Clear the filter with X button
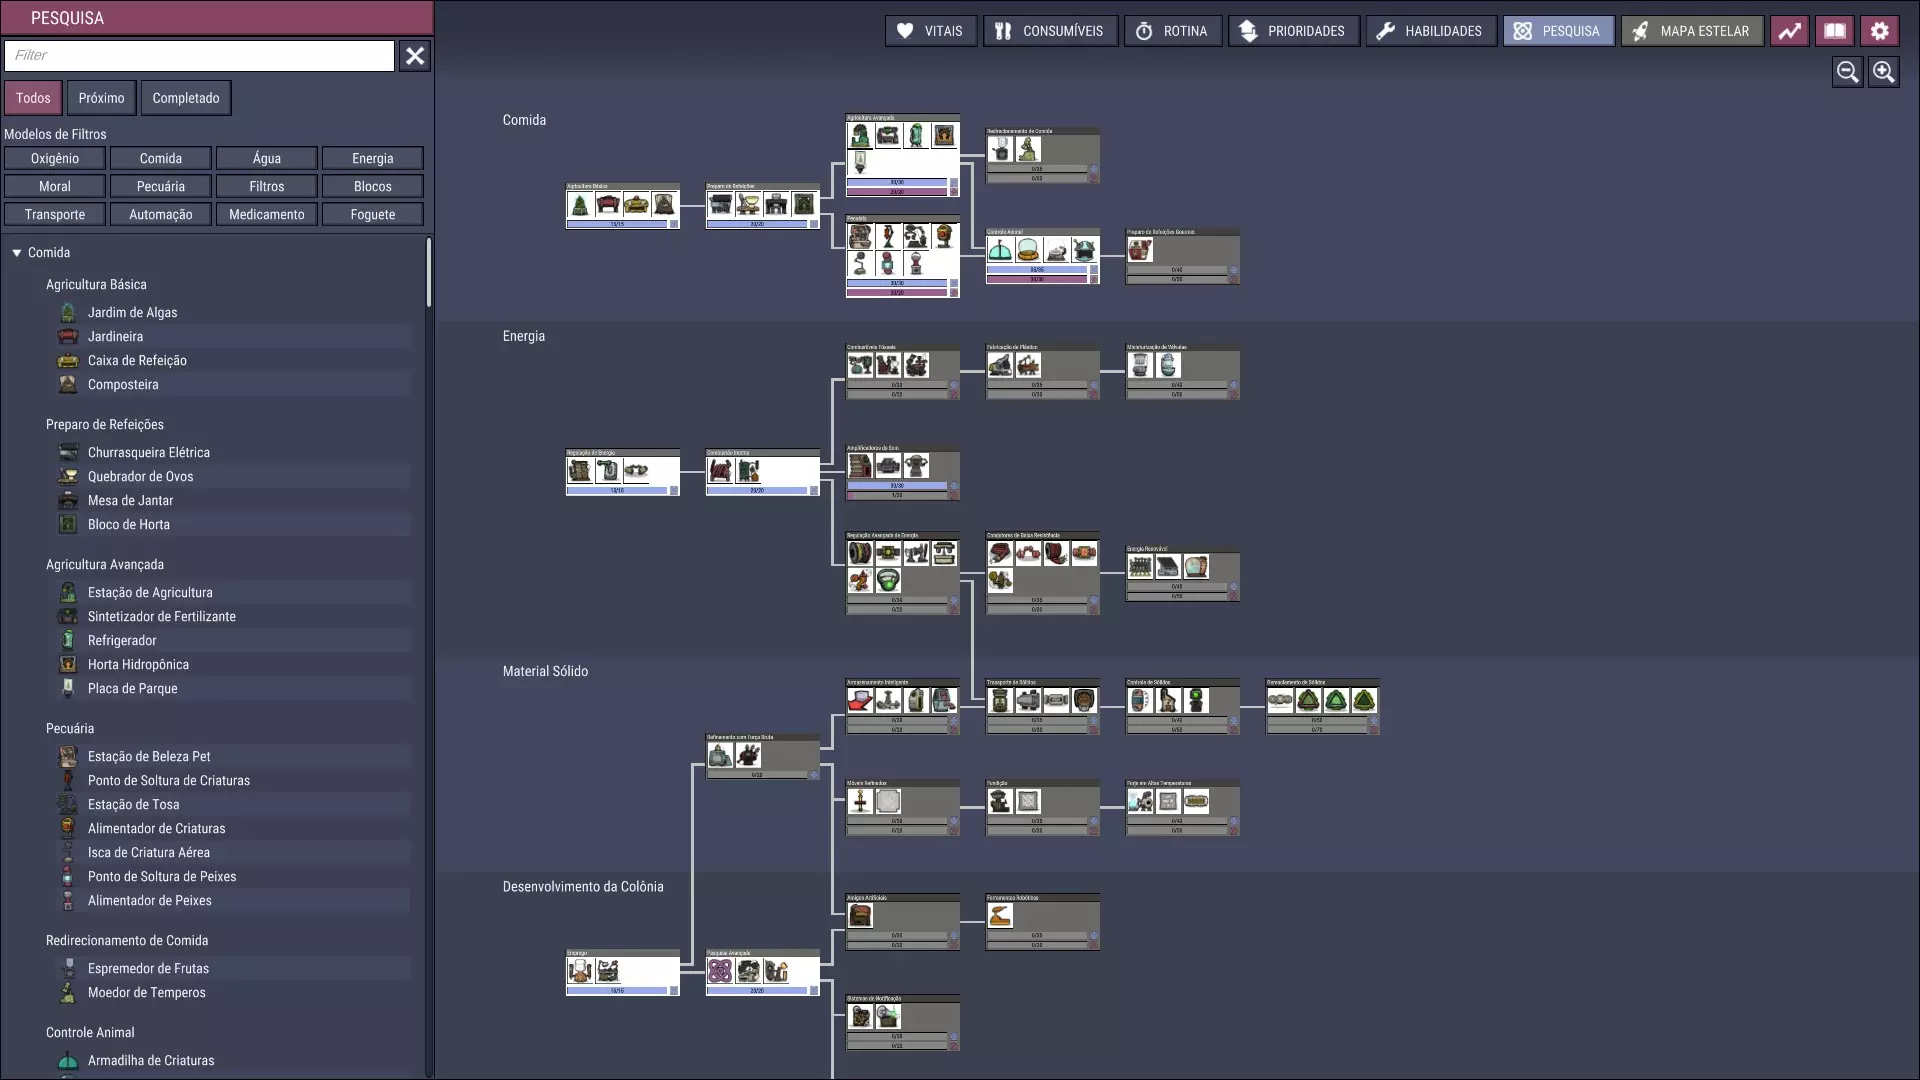 pyautogui.click(x=415, y=56)
